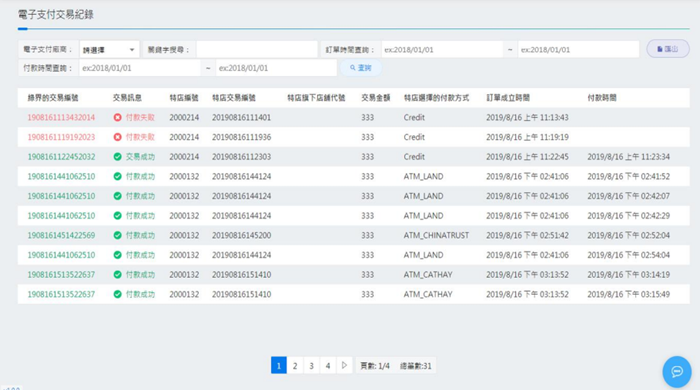Click failed status icon for 1908161119192023
700x390 pixels.
point(117,137)
